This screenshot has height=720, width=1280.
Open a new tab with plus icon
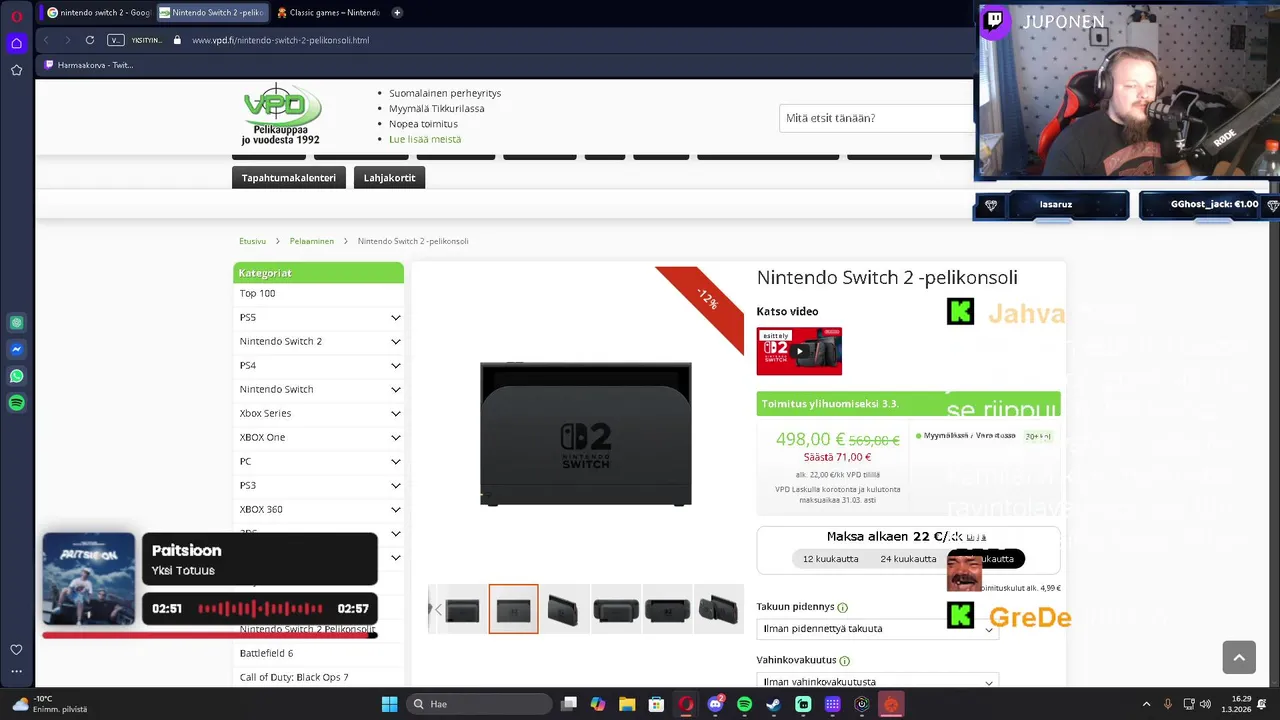(x=397, y=13)
